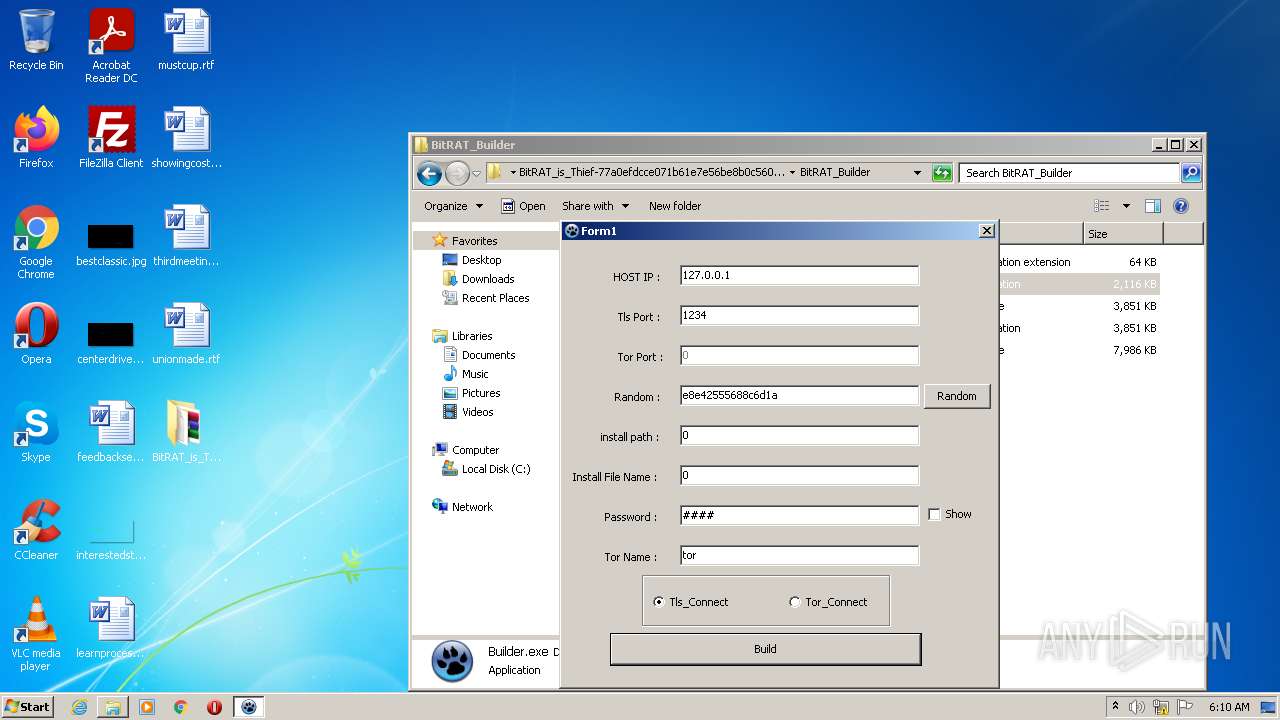Viewport: 1280px width, 720px height.
Task: Open FileZilla Client shortcut
Action: coord(111,138)
